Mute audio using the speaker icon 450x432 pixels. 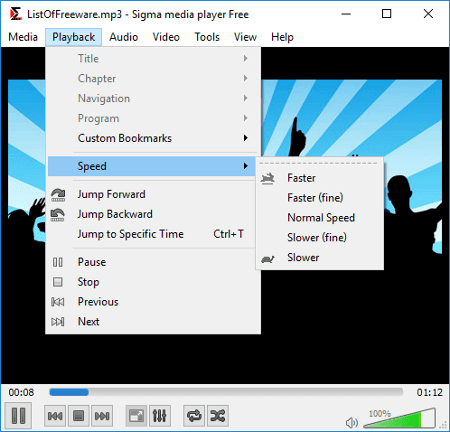coord(352,423)
